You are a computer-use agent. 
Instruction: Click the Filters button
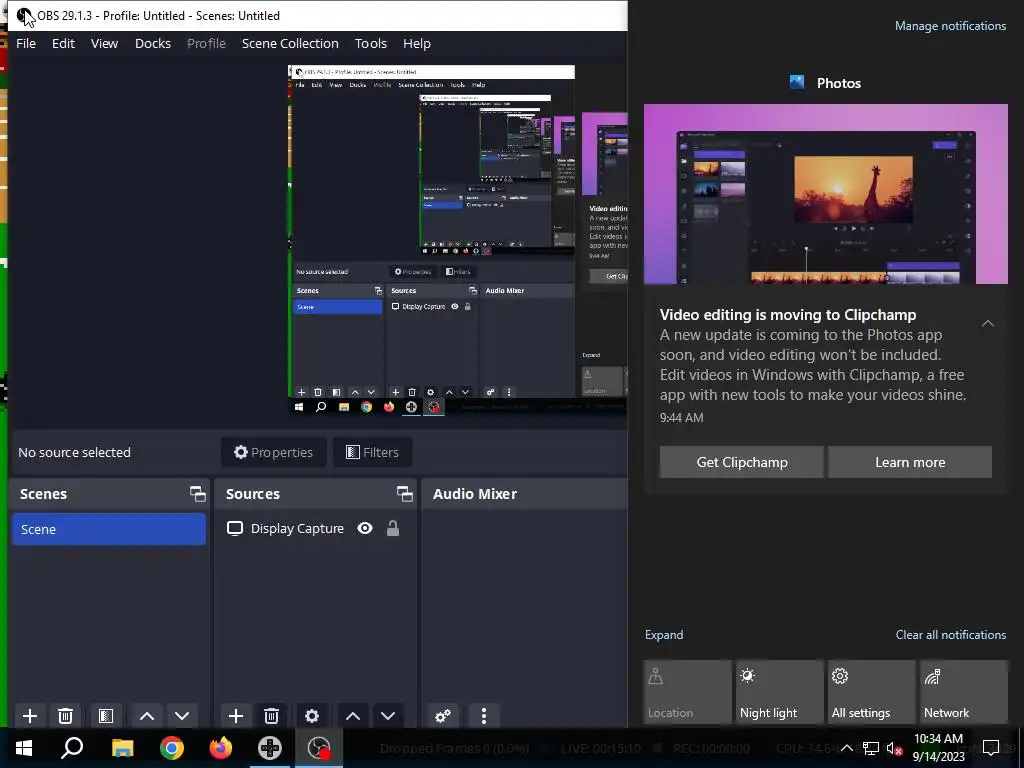[372, 452]
